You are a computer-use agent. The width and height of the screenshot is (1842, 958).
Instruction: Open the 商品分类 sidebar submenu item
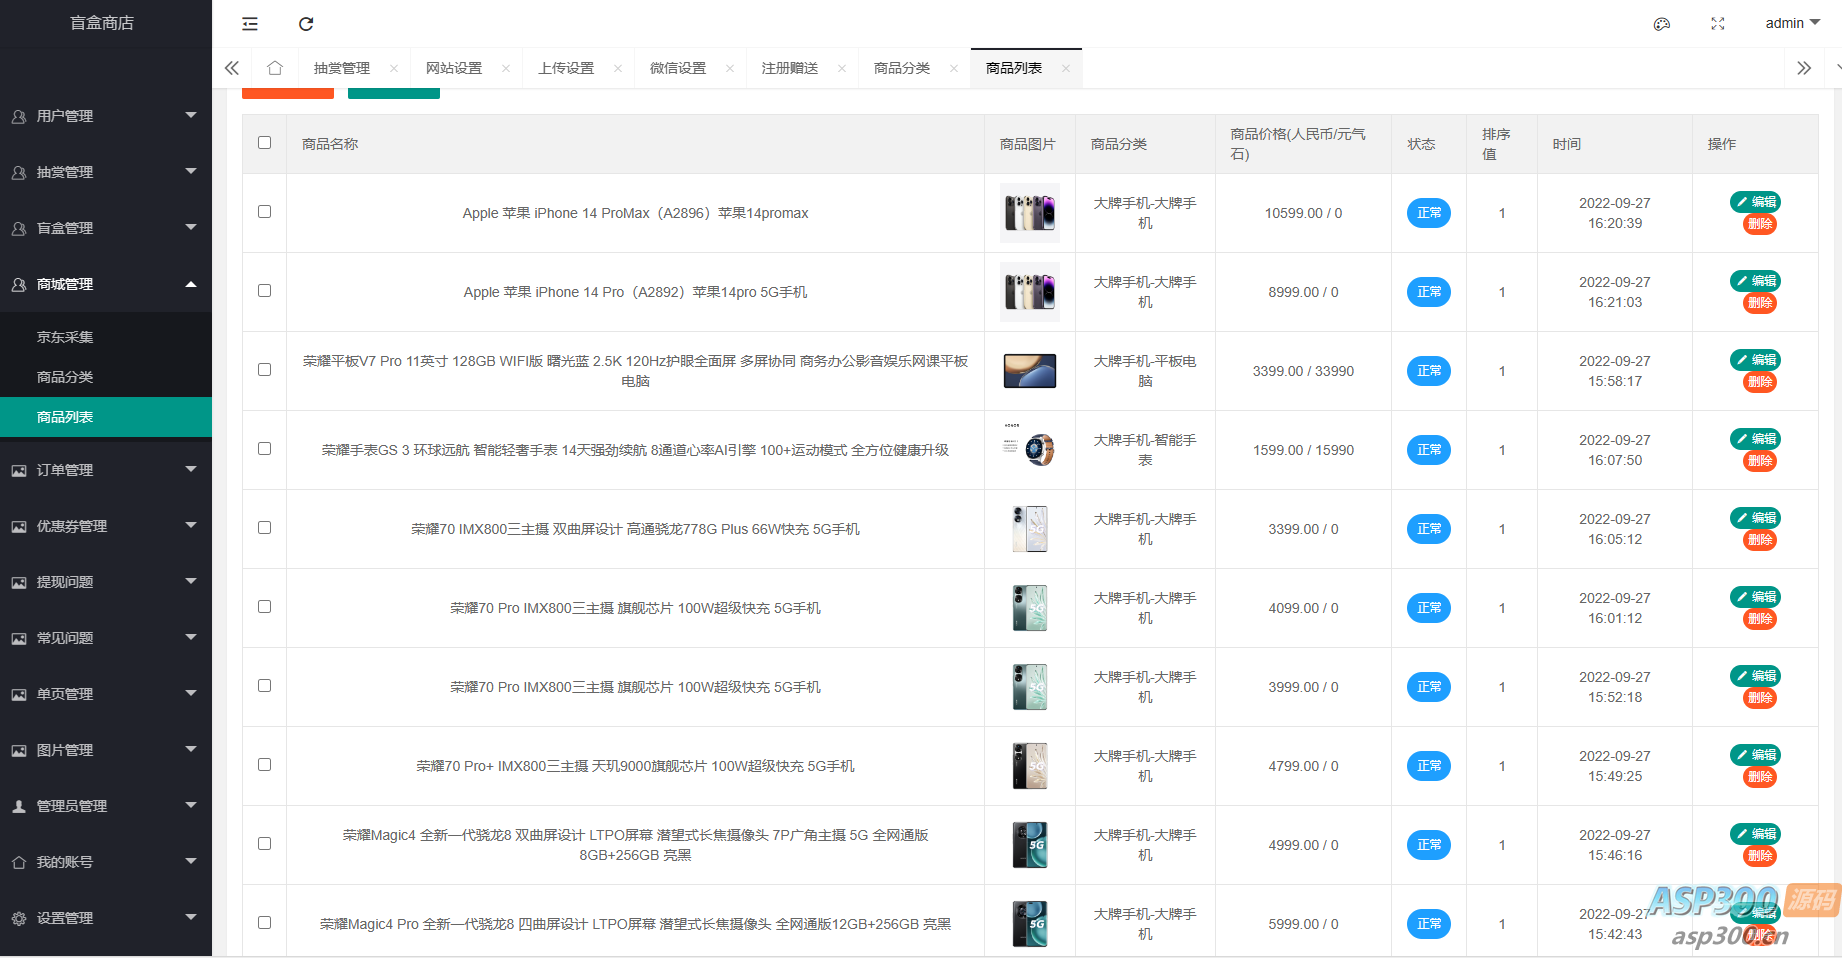click(x=106, y=377)
